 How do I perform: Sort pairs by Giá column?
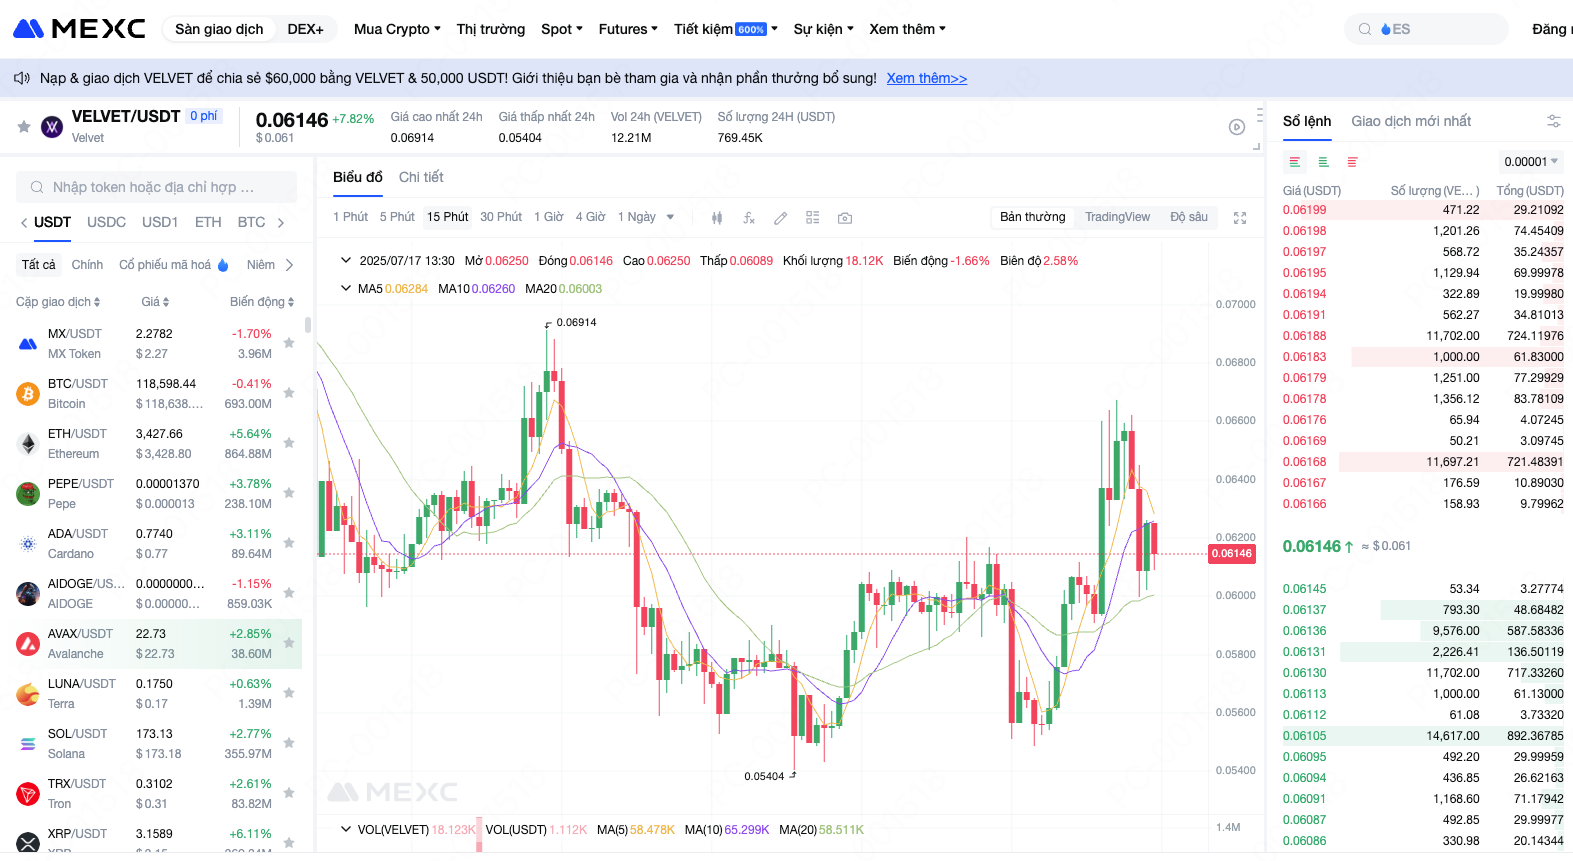(155, 302)
